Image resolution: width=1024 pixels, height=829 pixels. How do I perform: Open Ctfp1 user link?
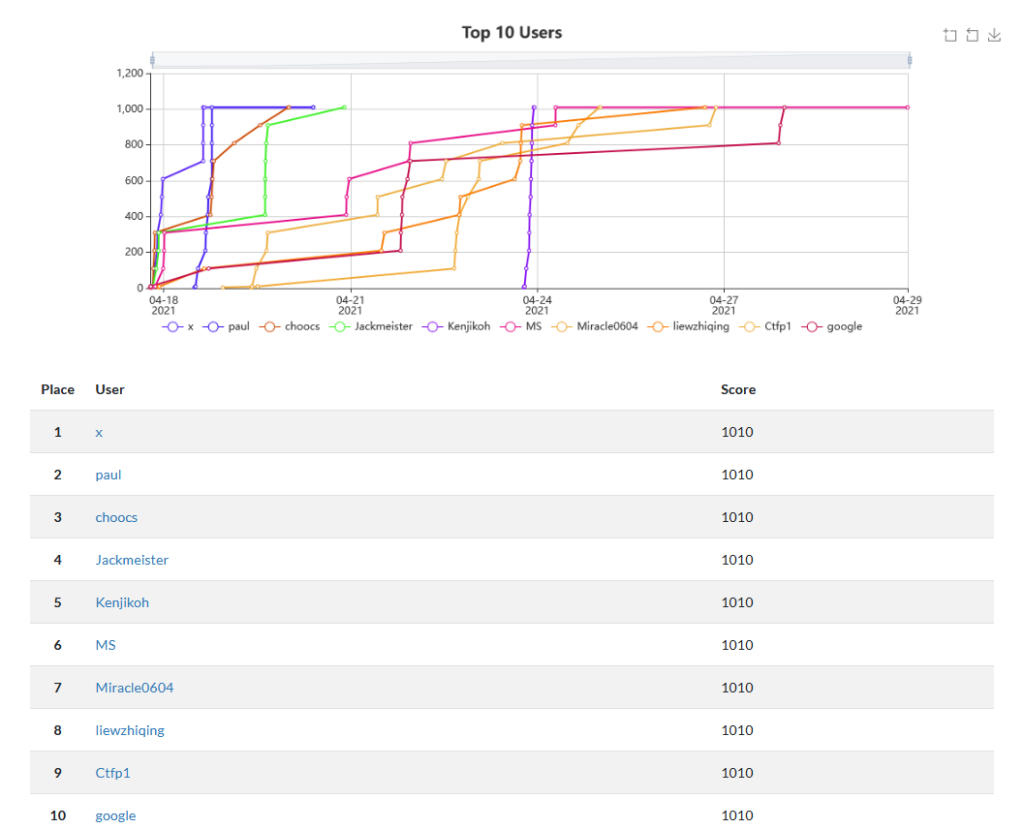[113, 773]
